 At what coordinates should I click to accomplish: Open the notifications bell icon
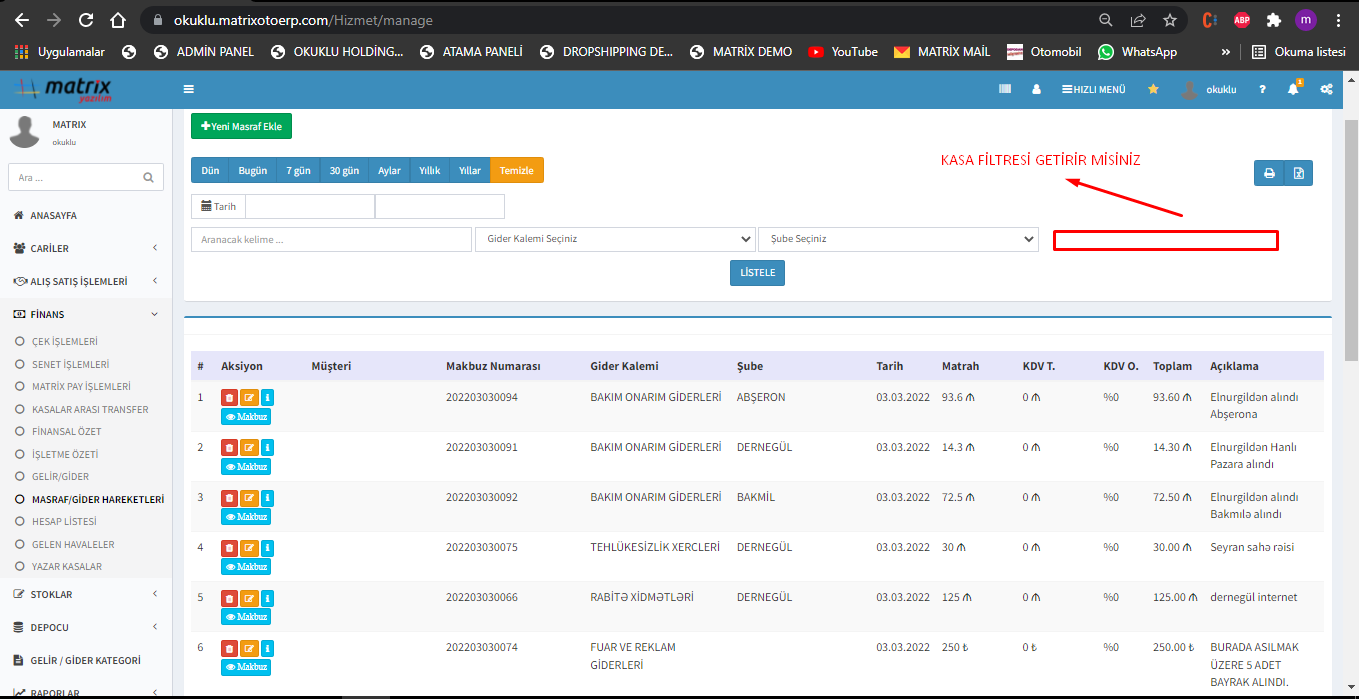tap(1293, 89)
